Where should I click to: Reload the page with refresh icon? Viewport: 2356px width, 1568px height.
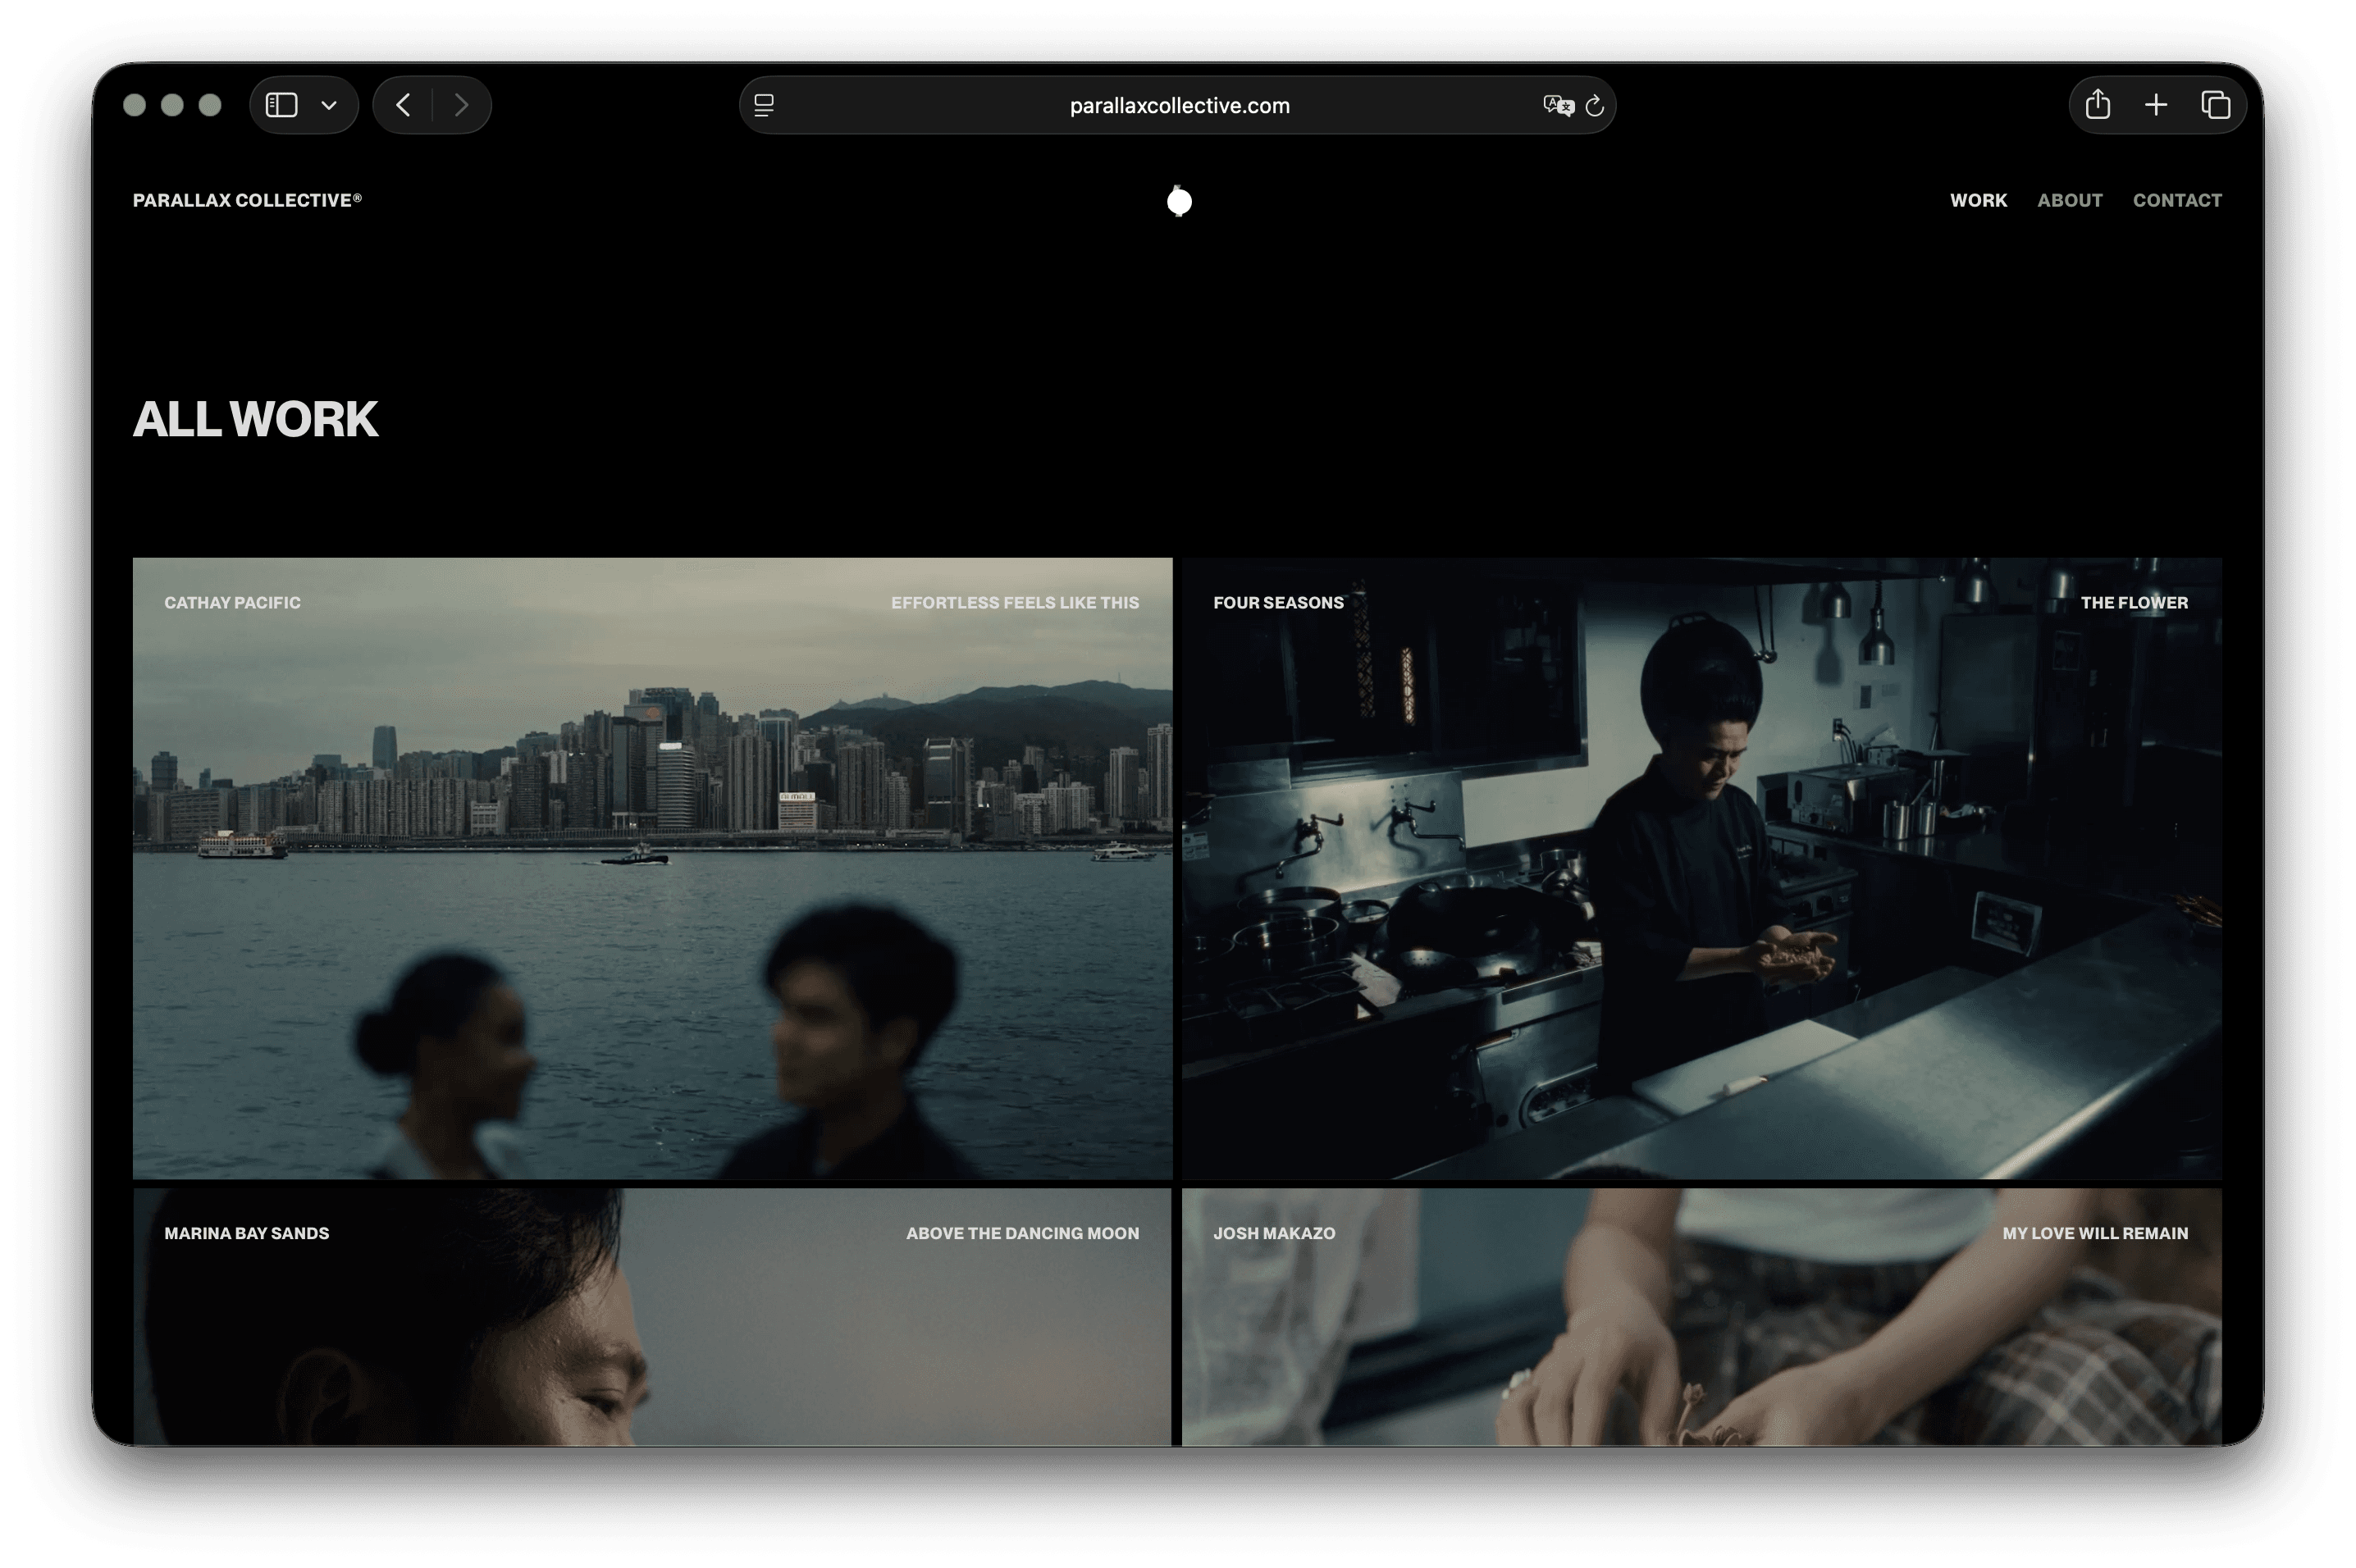pyautogui.click(x=1595, y=105)
